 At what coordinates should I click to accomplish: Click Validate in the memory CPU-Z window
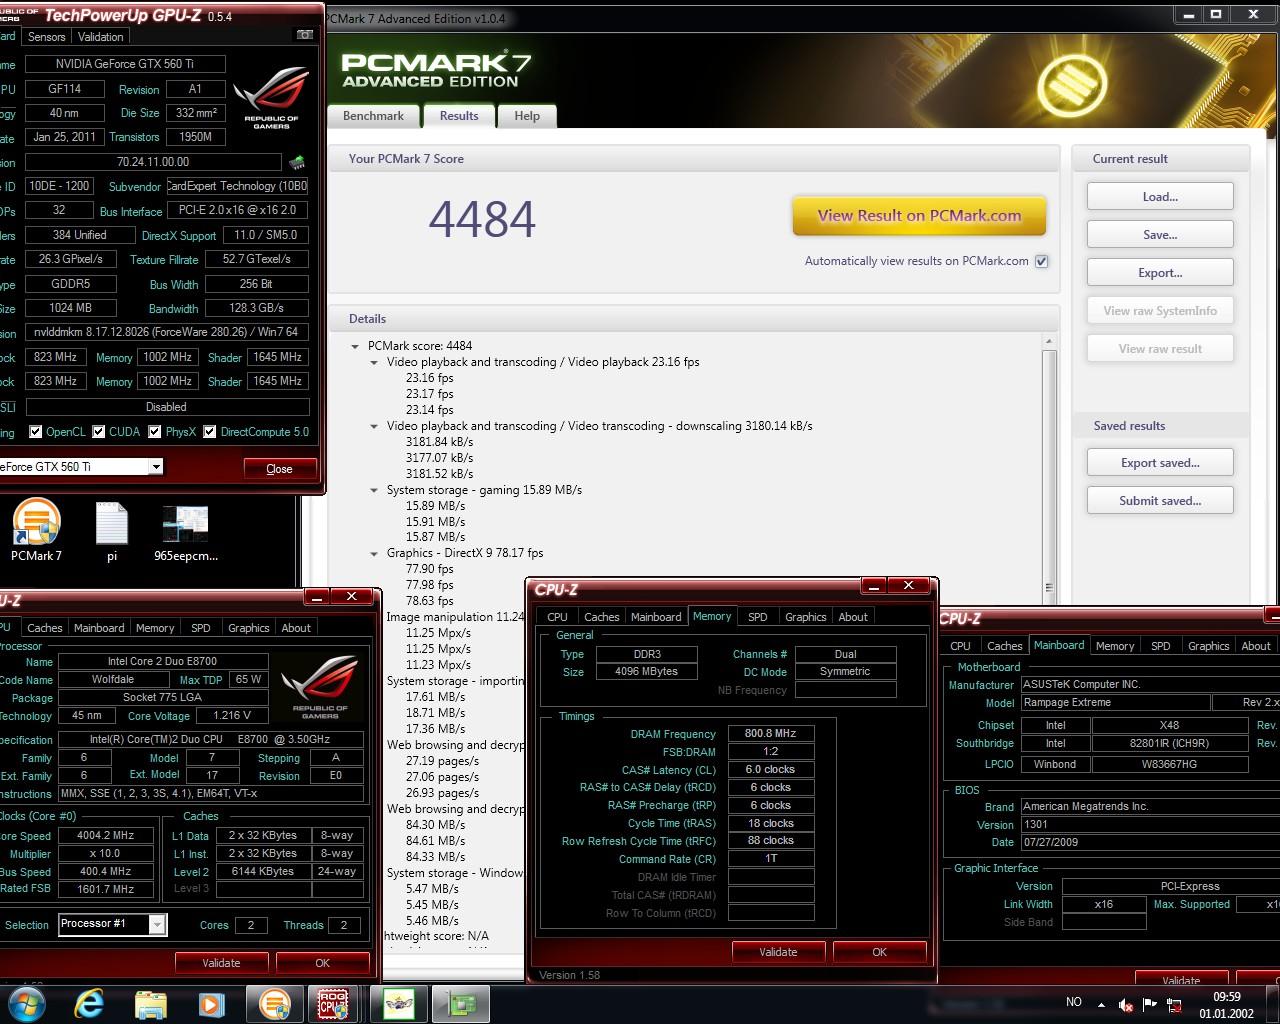coord(778,952)
